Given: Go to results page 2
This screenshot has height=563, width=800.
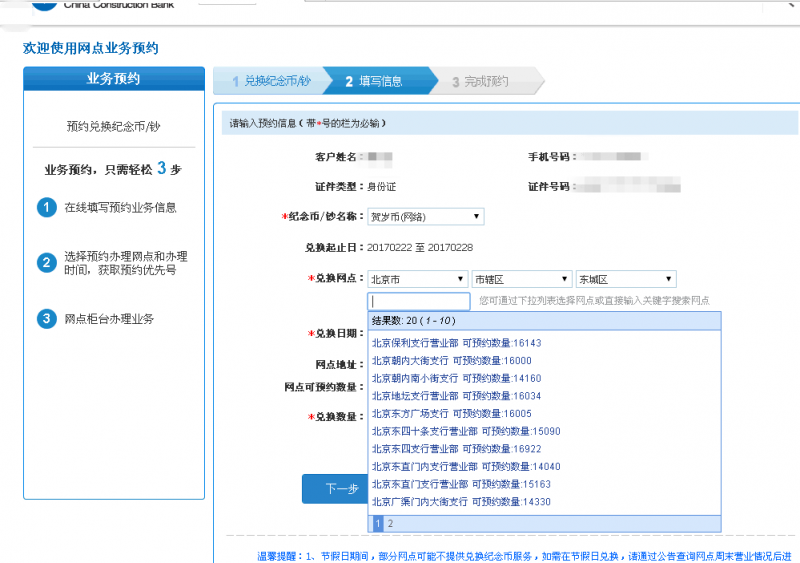Looking at the screenshot, I should click(390, 523).
